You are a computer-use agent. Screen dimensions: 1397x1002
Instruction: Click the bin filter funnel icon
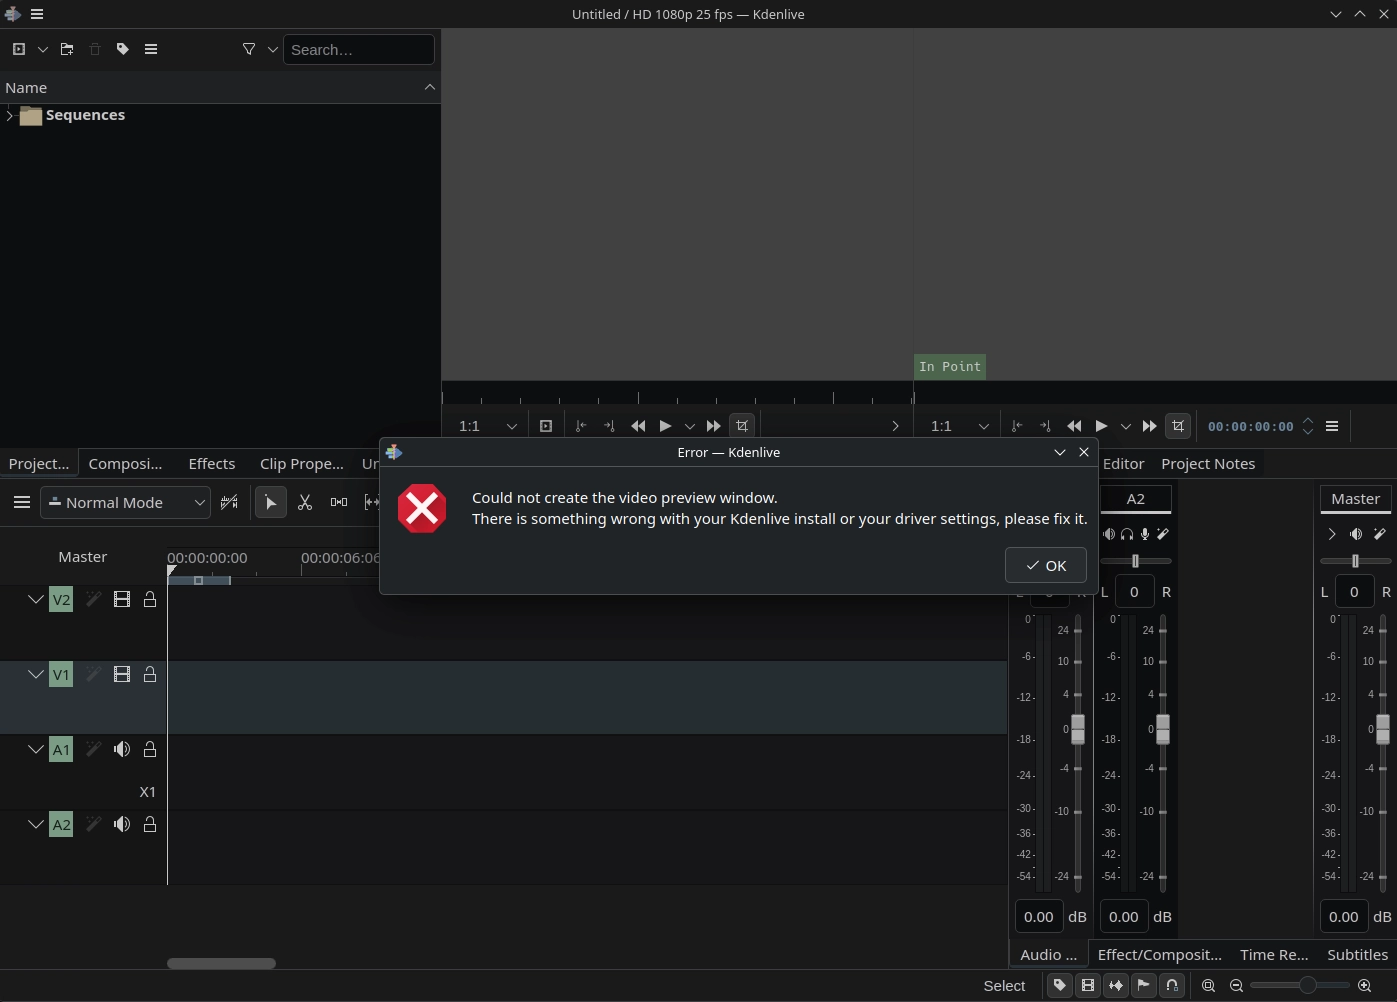[249, 49]
